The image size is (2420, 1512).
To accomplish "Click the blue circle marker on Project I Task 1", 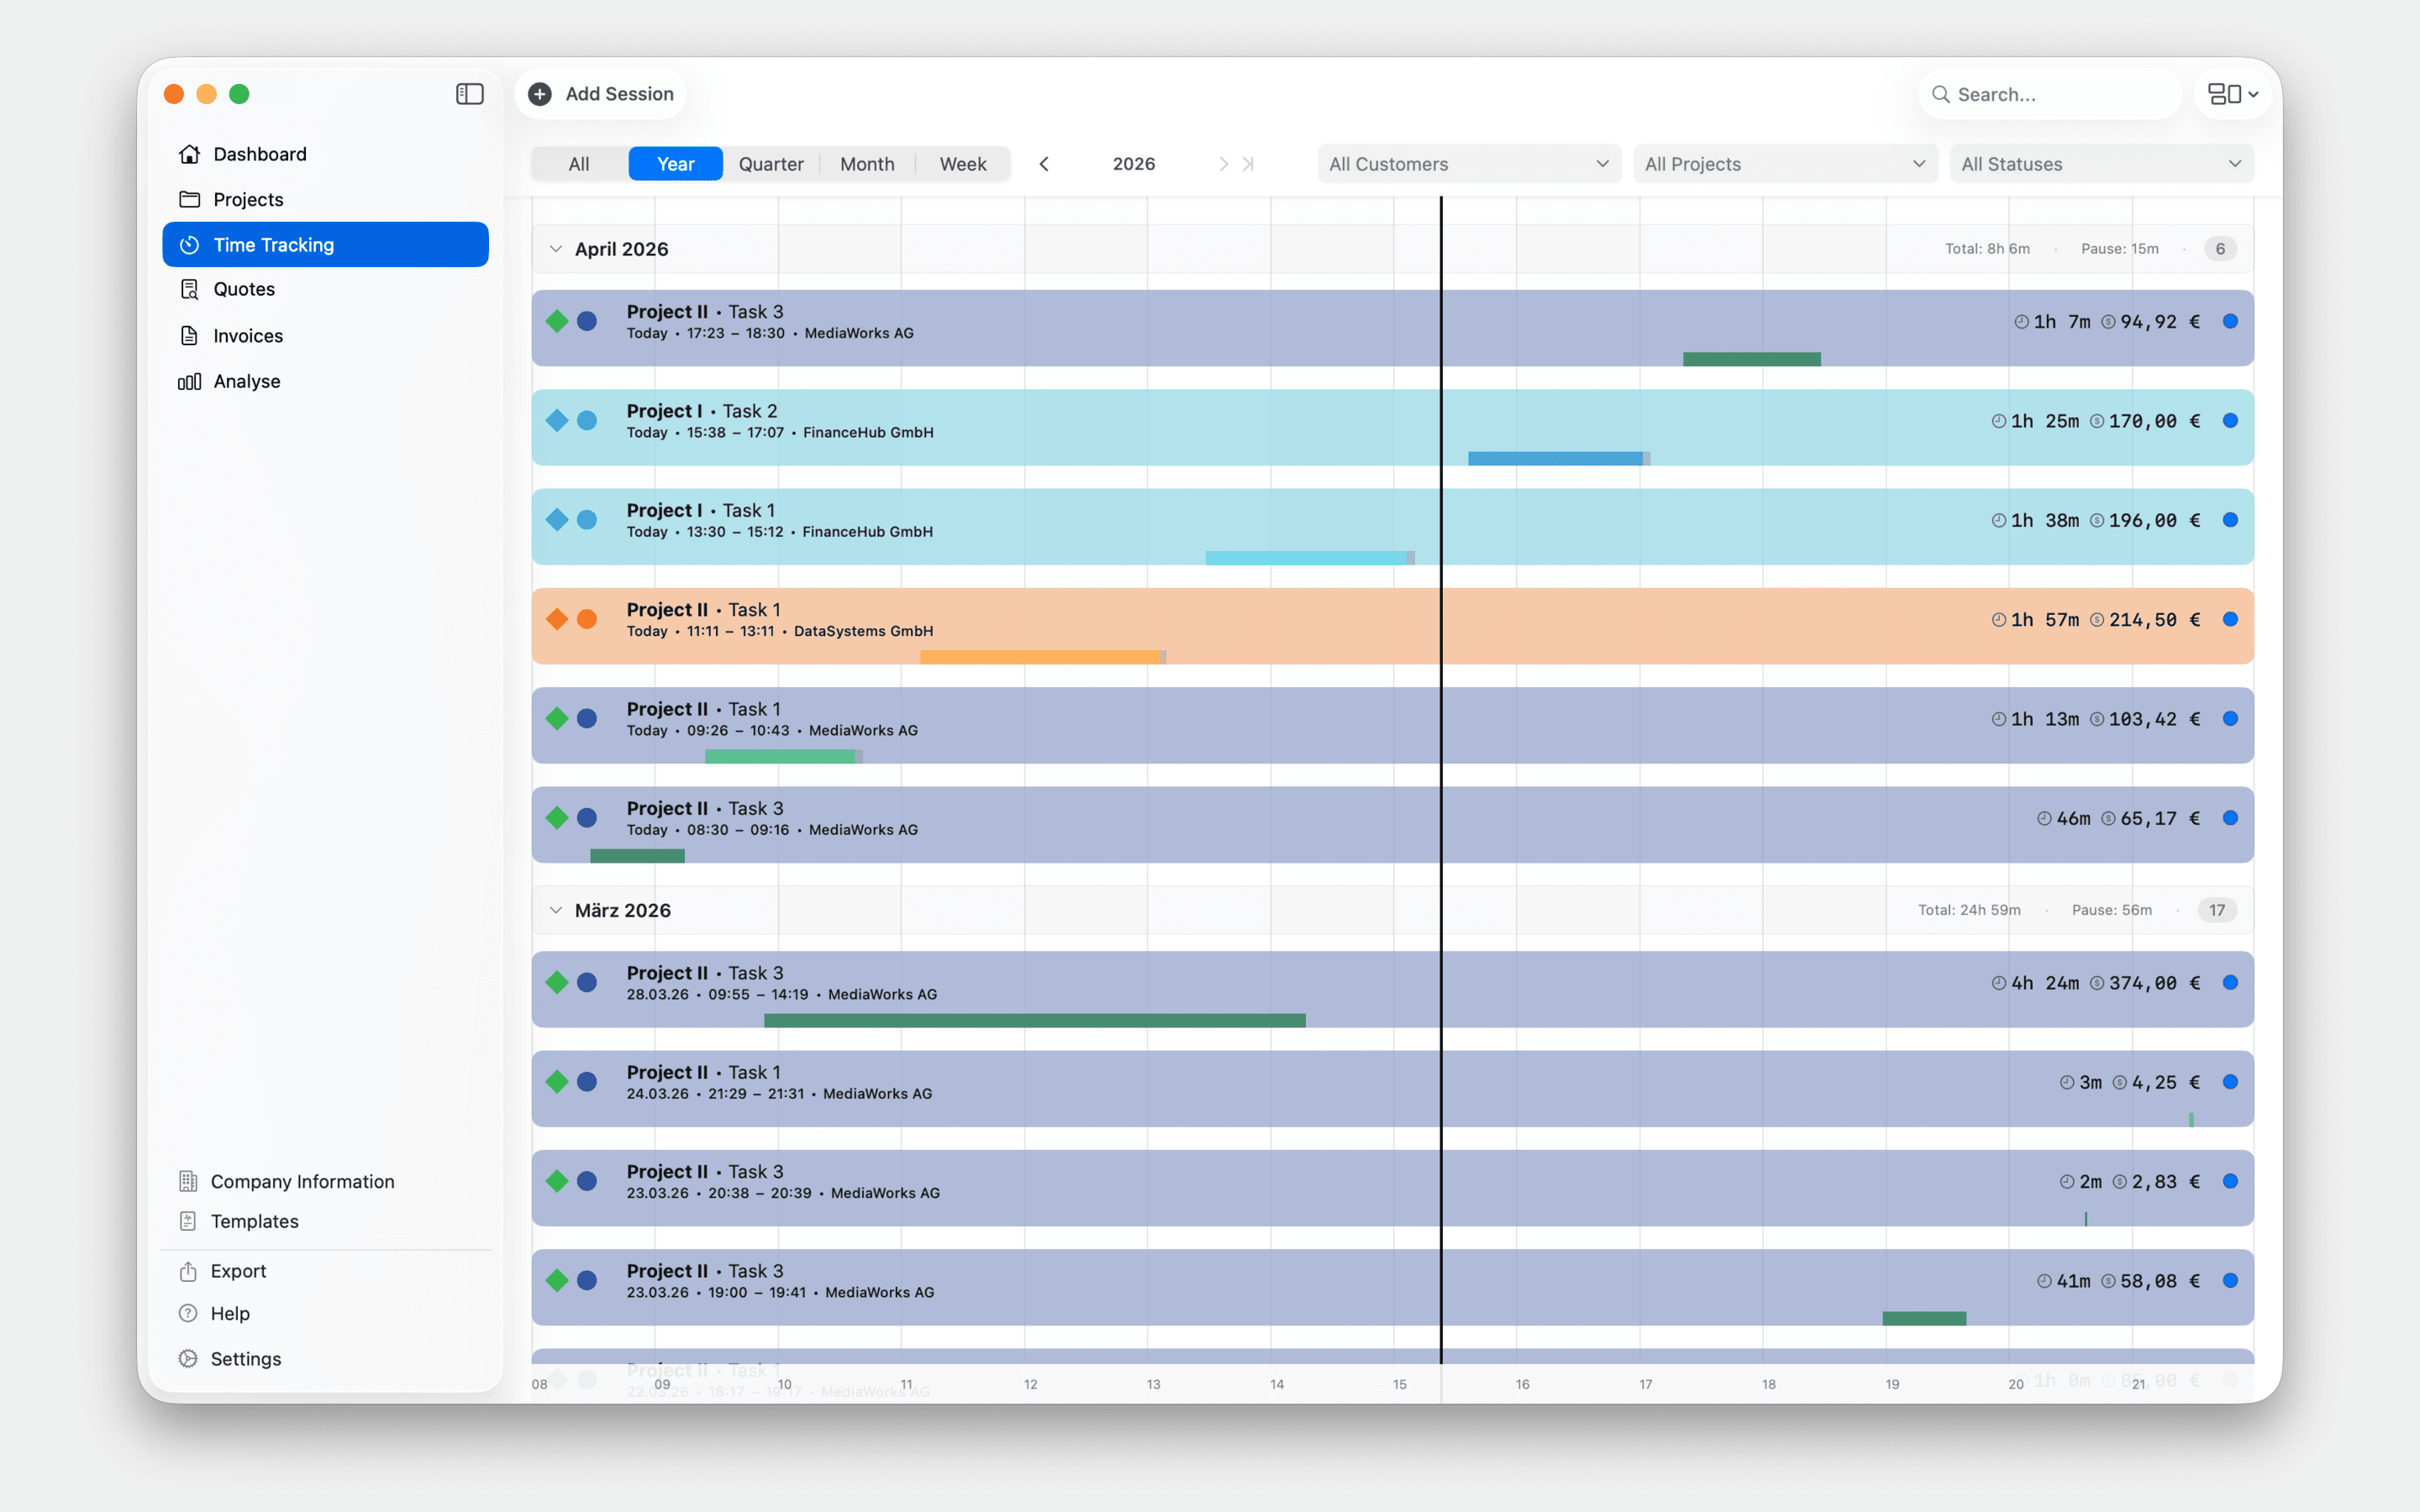I will pos(586,520).
